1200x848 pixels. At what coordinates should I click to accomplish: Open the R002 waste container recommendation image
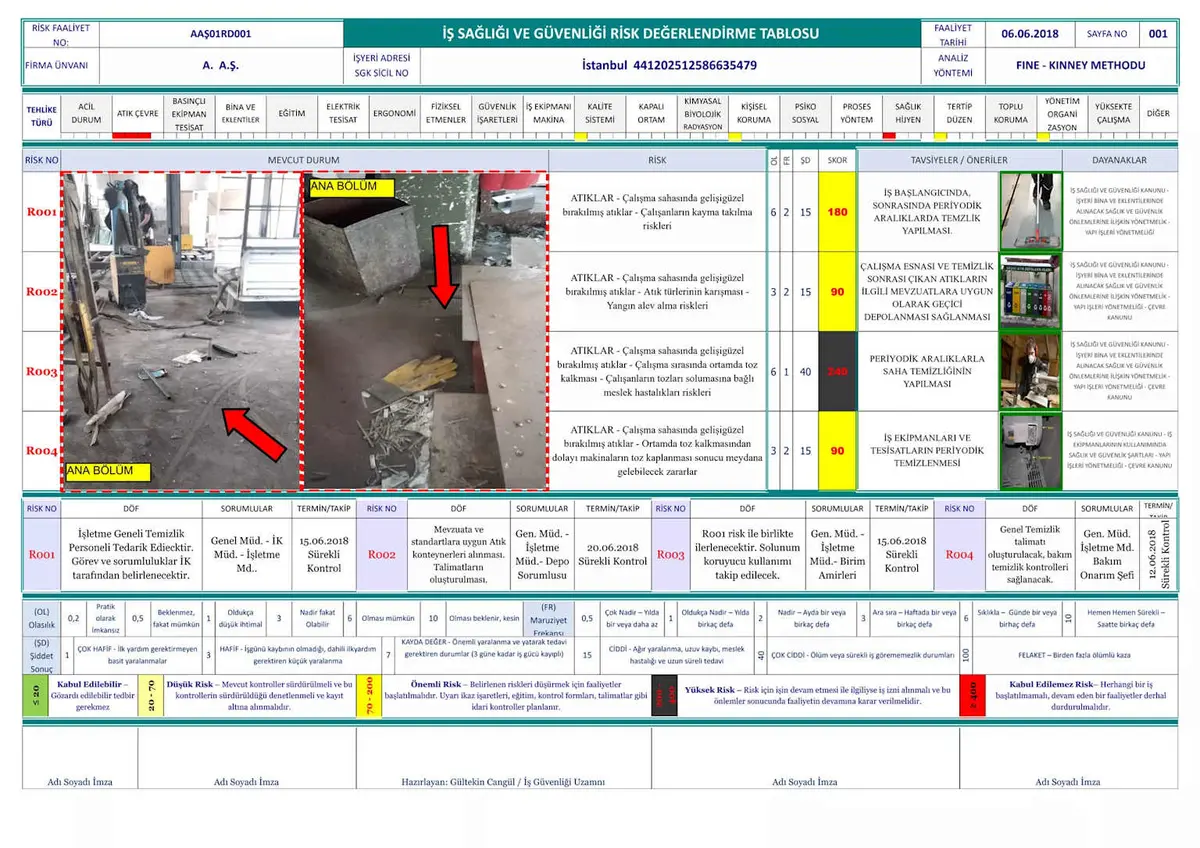(x=1030, y=291)
